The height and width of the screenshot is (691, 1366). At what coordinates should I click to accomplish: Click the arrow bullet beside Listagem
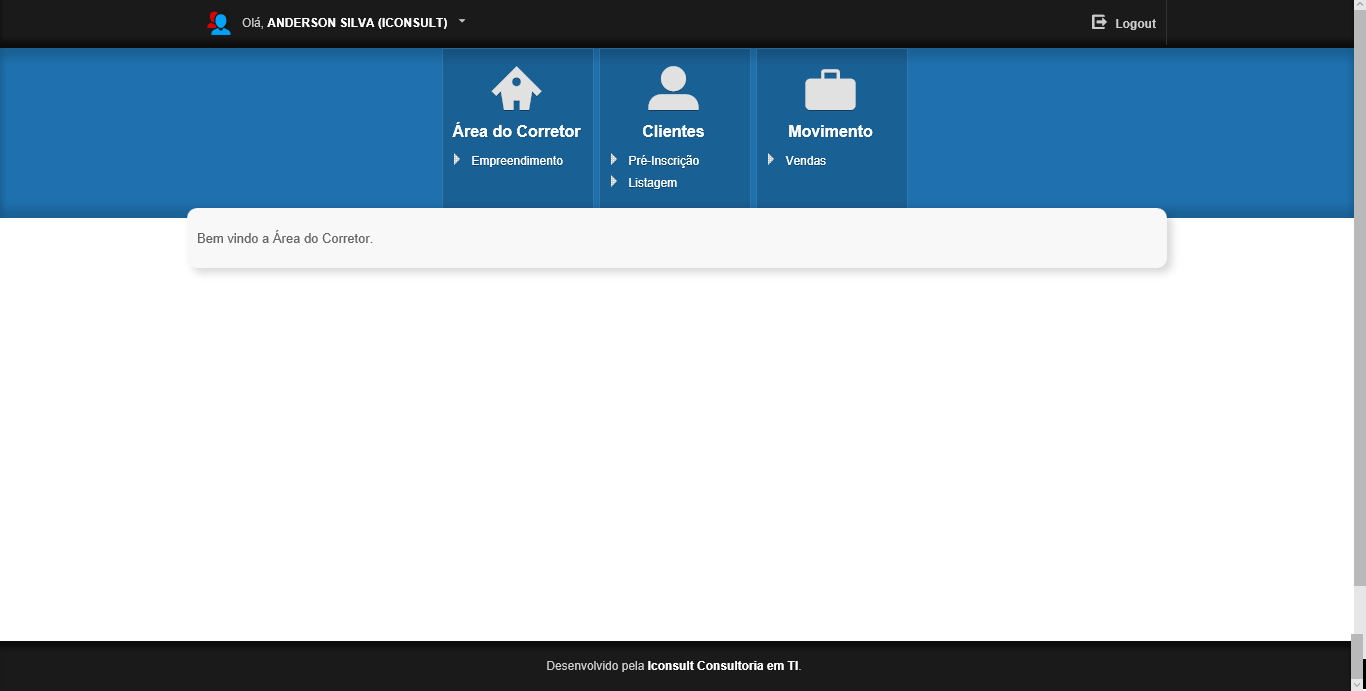click(614, 182)
